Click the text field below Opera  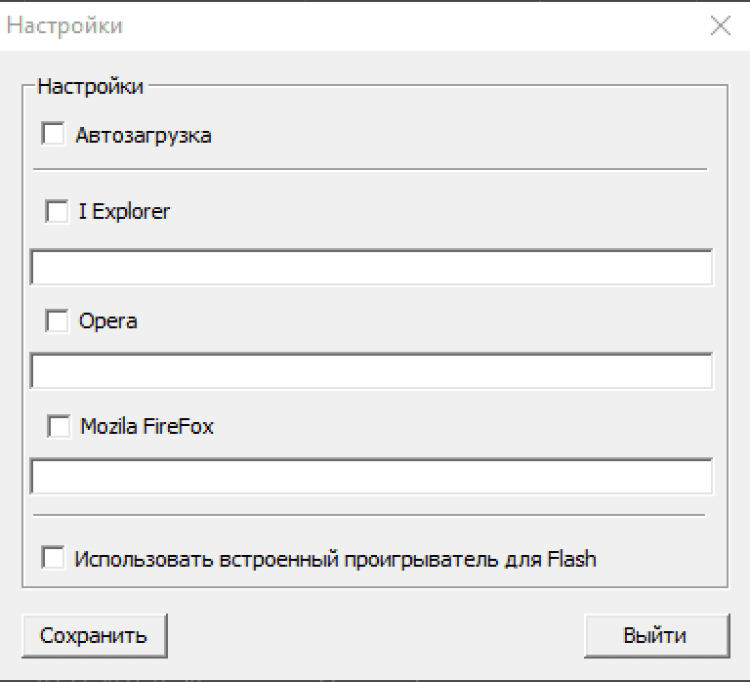(x=371, y=371)
